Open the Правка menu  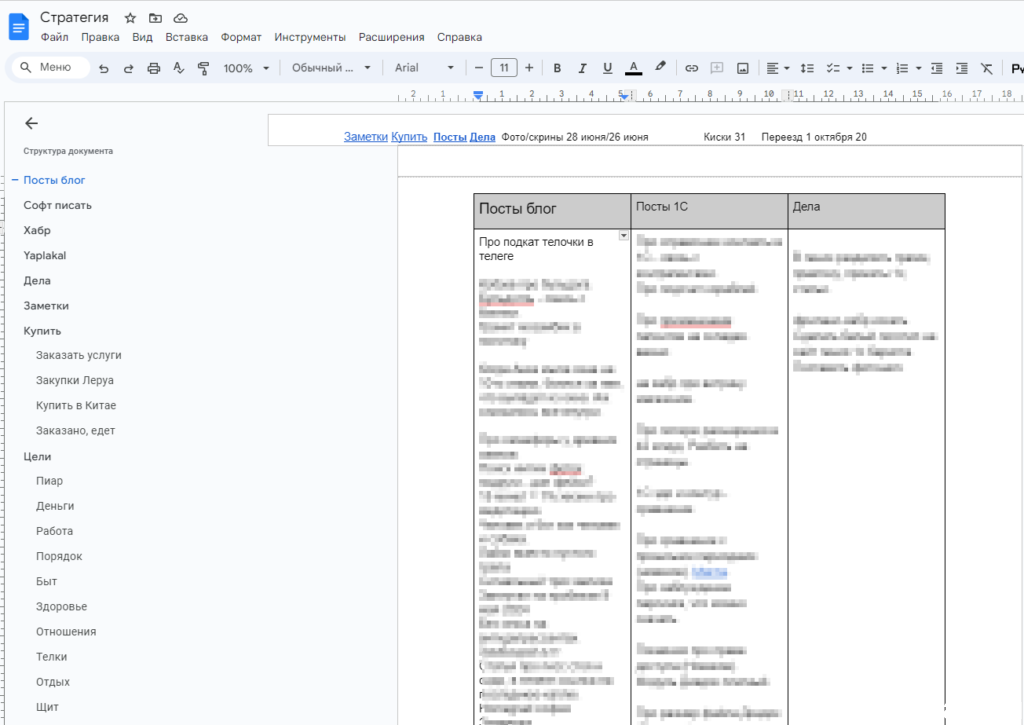tap(100, 37)
